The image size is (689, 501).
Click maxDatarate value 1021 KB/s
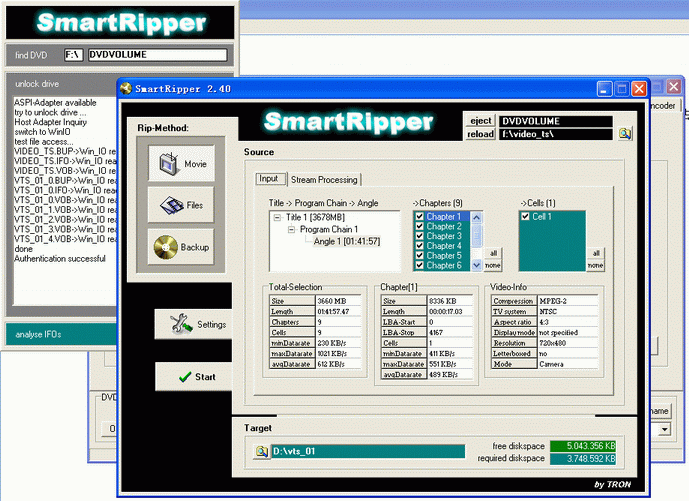[338, 354]
